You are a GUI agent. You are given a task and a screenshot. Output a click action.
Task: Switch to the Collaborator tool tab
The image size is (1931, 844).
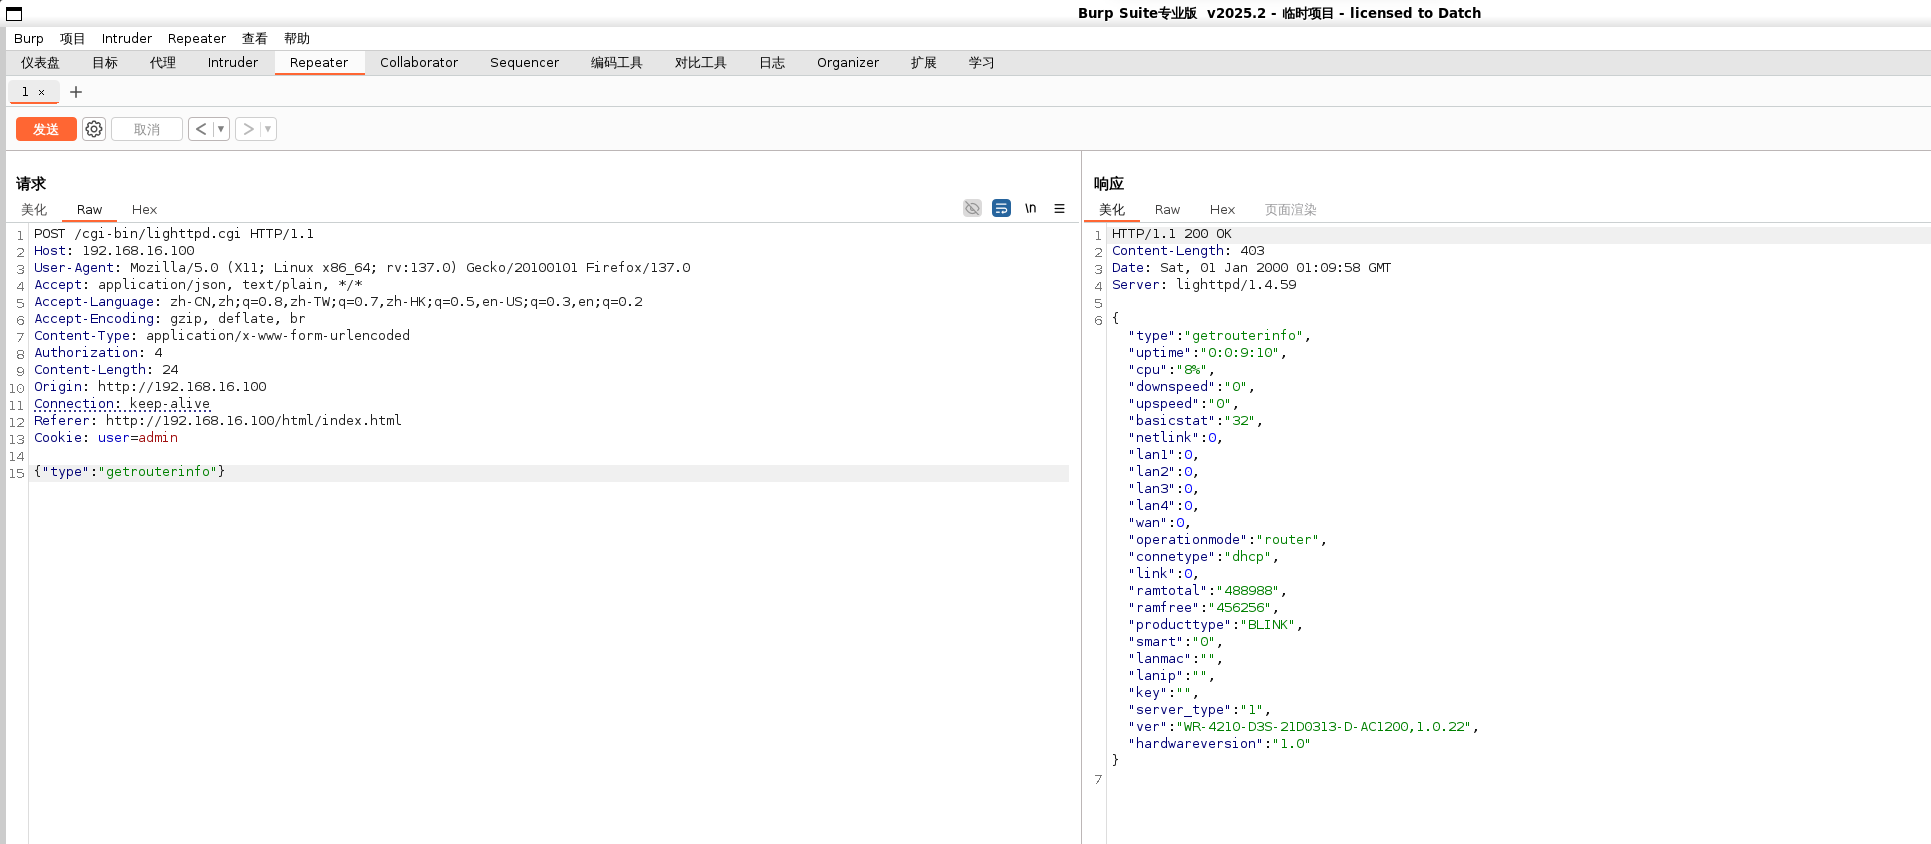click(418, 62)
